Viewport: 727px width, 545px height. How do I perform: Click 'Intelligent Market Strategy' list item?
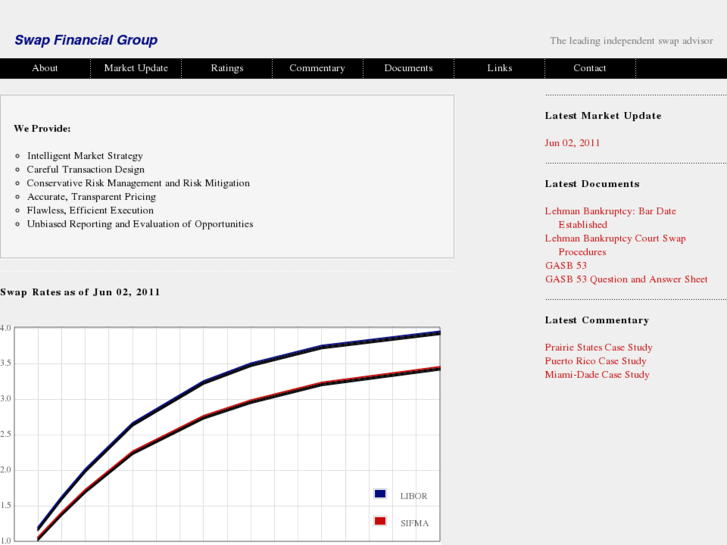point(85,156)
